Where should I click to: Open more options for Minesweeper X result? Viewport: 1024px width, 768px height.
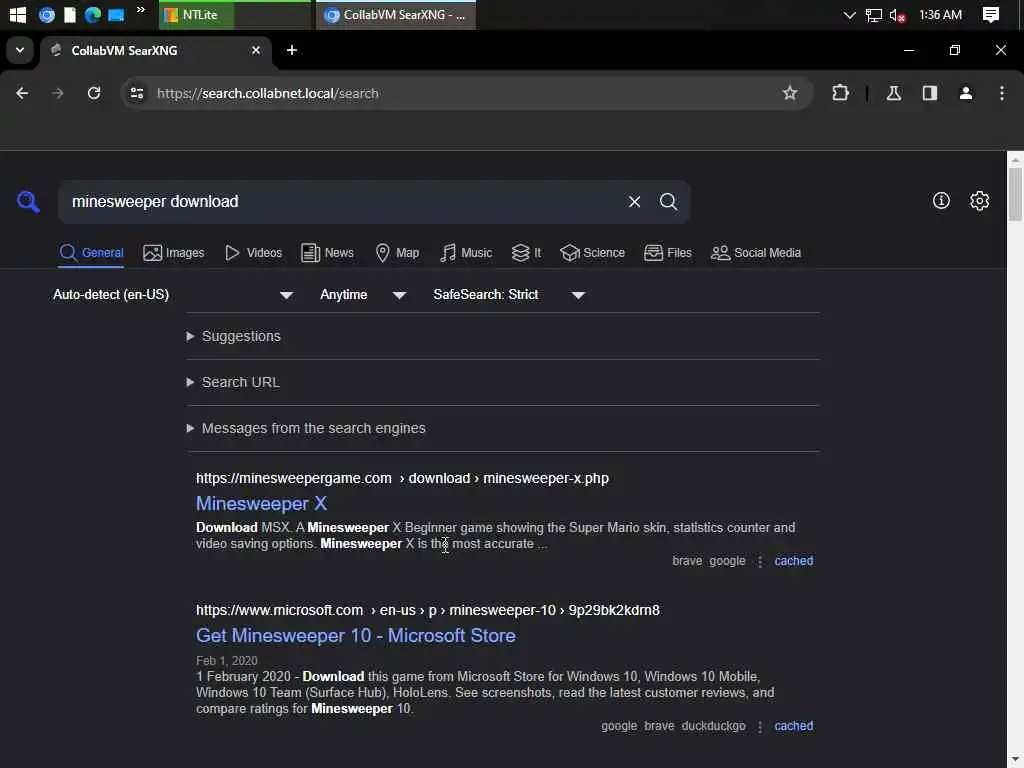(x=760, y=562)
